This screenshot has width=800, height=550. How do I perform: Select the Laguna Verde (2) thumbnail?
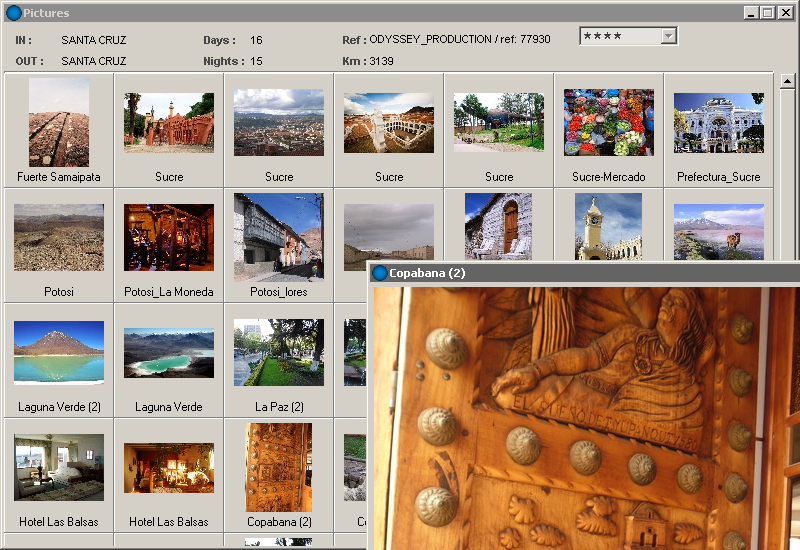click(x=59, y=352)
